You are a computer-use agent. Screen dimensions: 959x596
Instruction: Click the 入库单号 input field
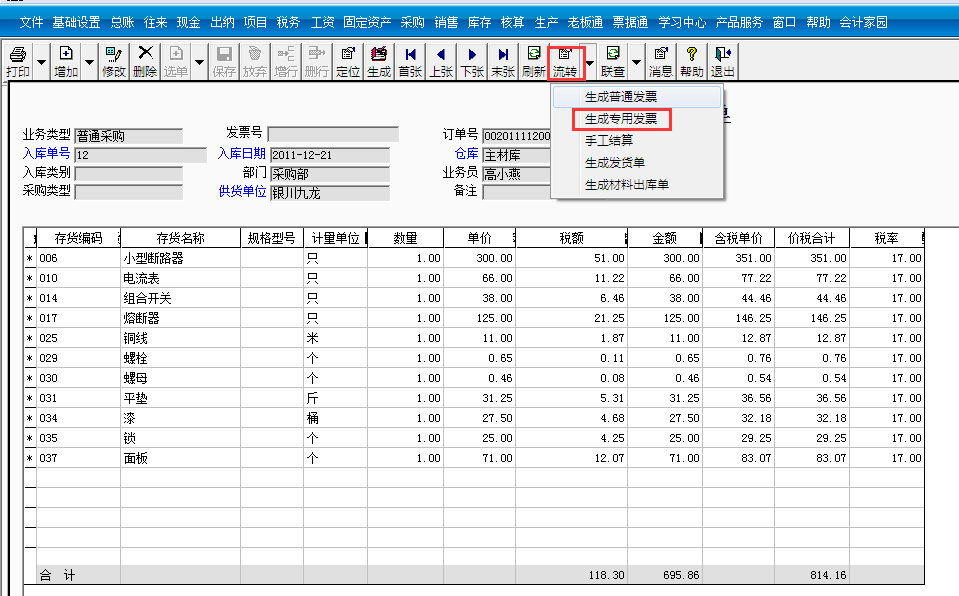pyautogui.click(x=140, y=154)
